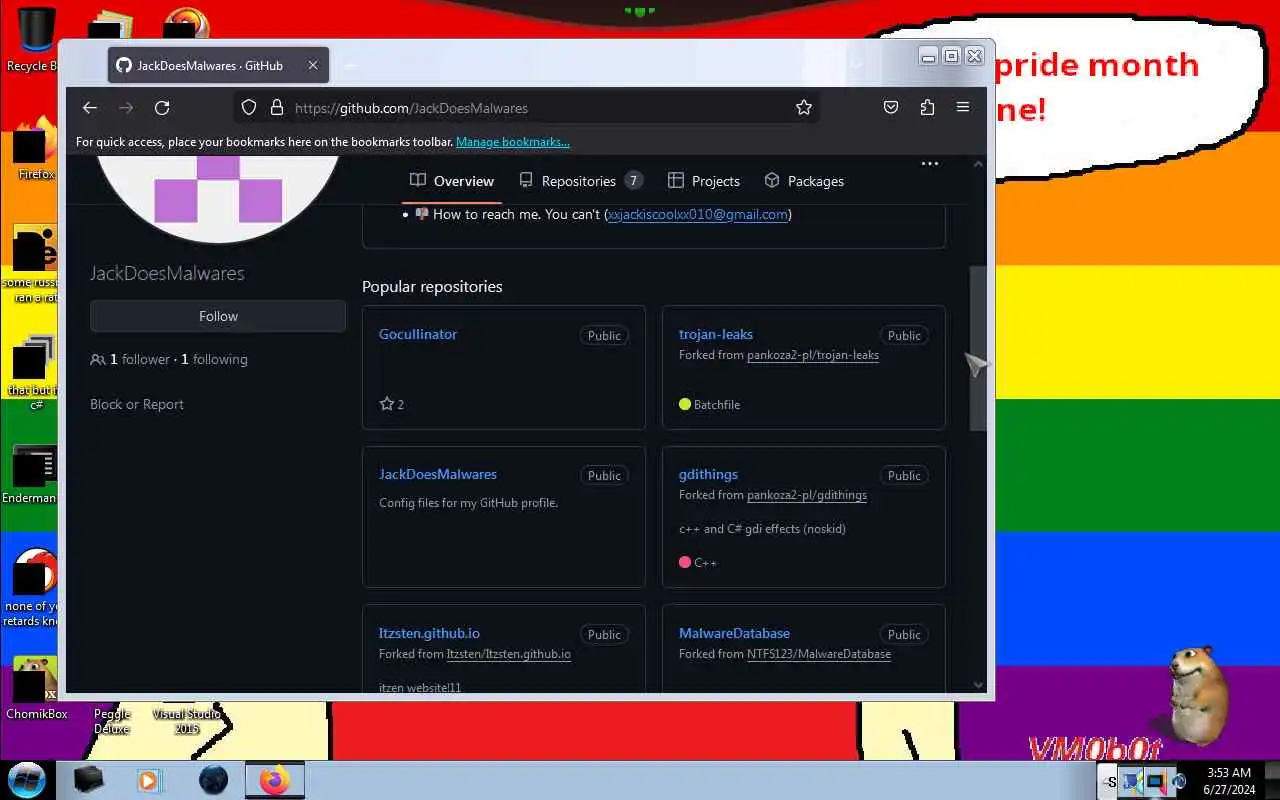The width and height of the screenshot is (1280, 800).
Task: Click the xxjackiscoolxx010@gmail.com email link
Action: (x=698, y=214)
